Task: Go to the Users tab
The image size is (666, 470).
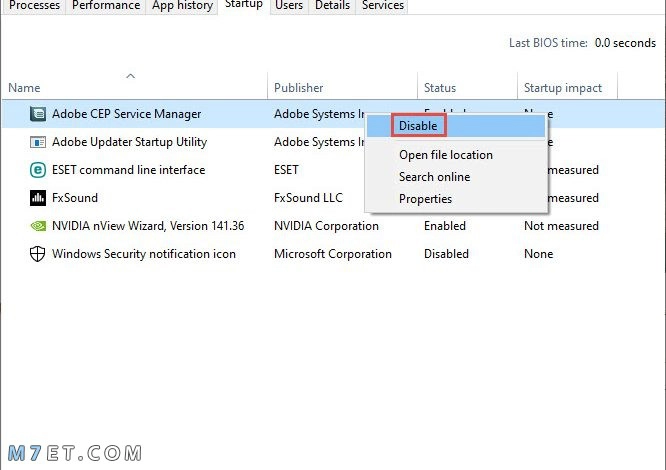Action: [289, 6]
